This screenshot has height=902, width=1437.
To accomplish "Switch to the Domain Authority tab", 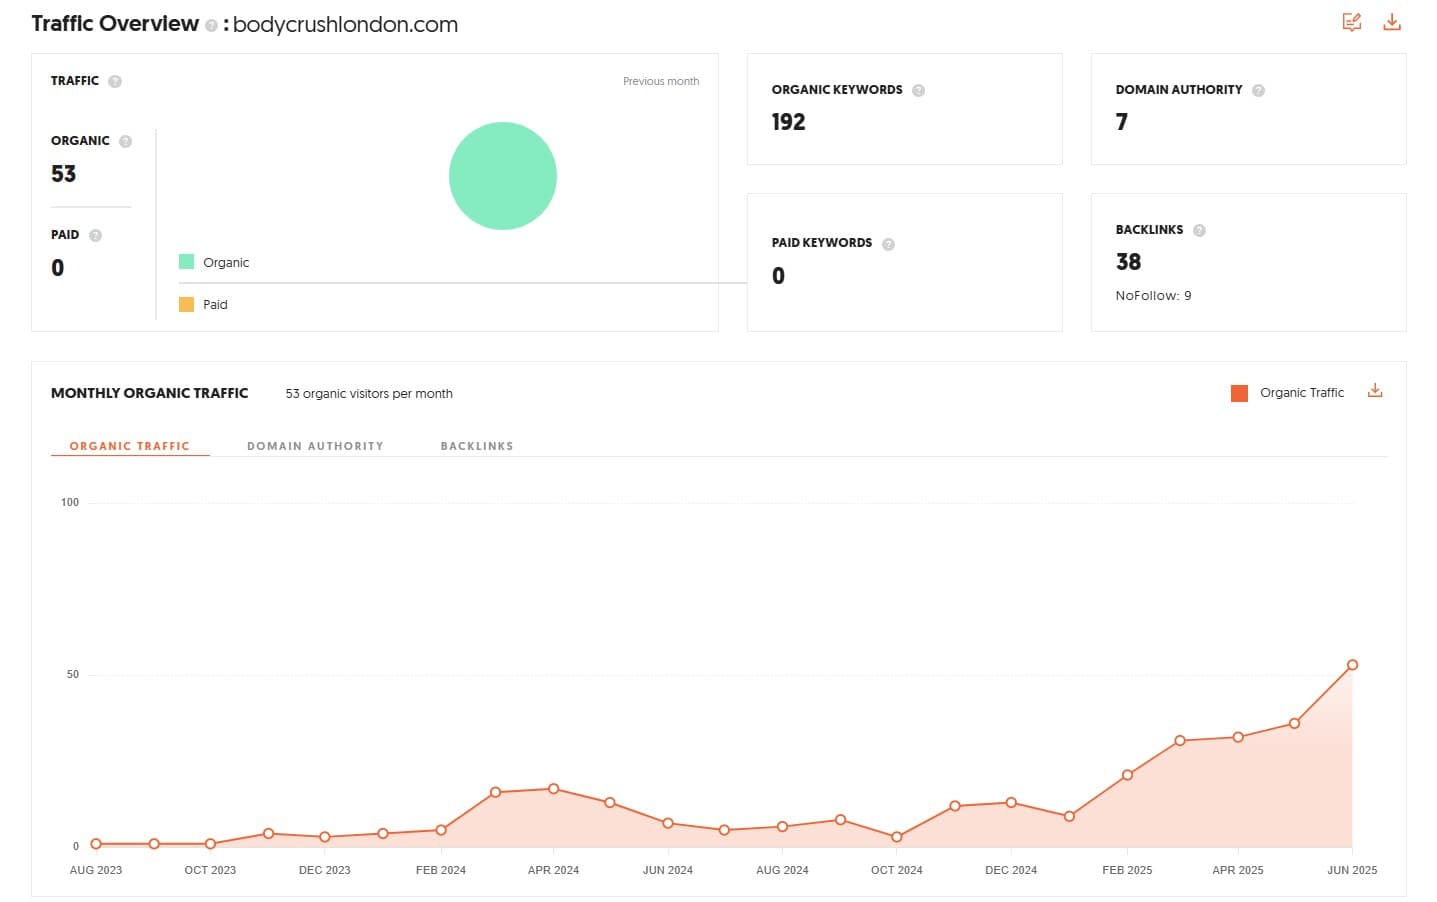I will pyautogui.click(x=315, y=445).
